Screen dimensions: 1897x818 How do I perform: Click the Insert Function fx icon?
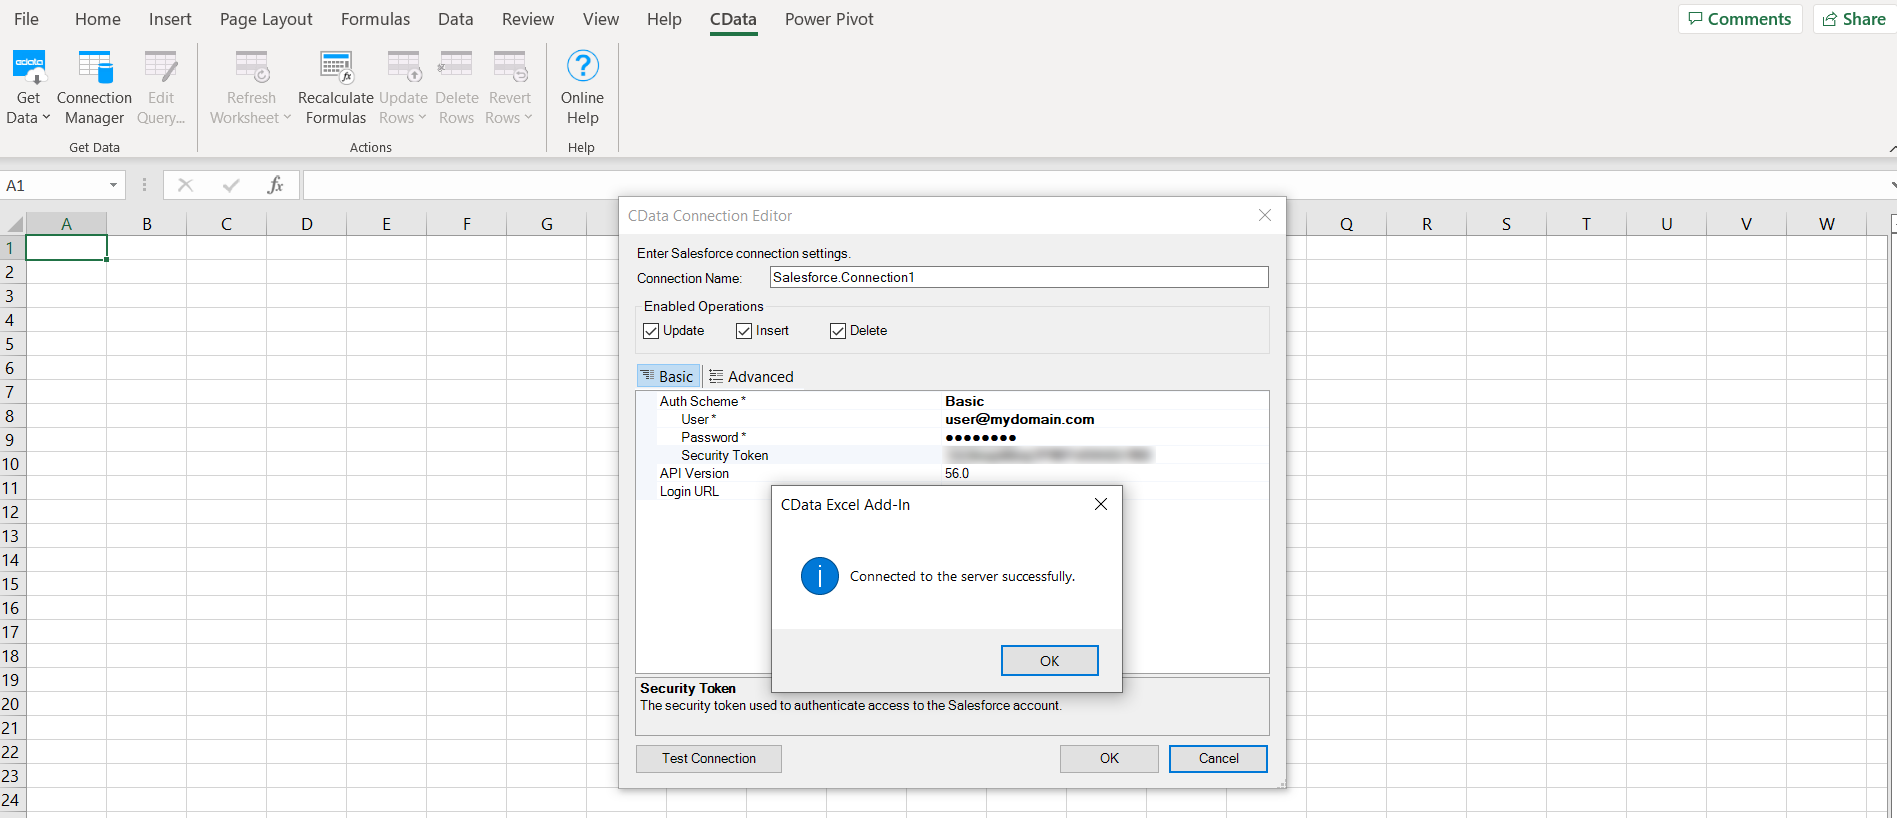point(275,185)
